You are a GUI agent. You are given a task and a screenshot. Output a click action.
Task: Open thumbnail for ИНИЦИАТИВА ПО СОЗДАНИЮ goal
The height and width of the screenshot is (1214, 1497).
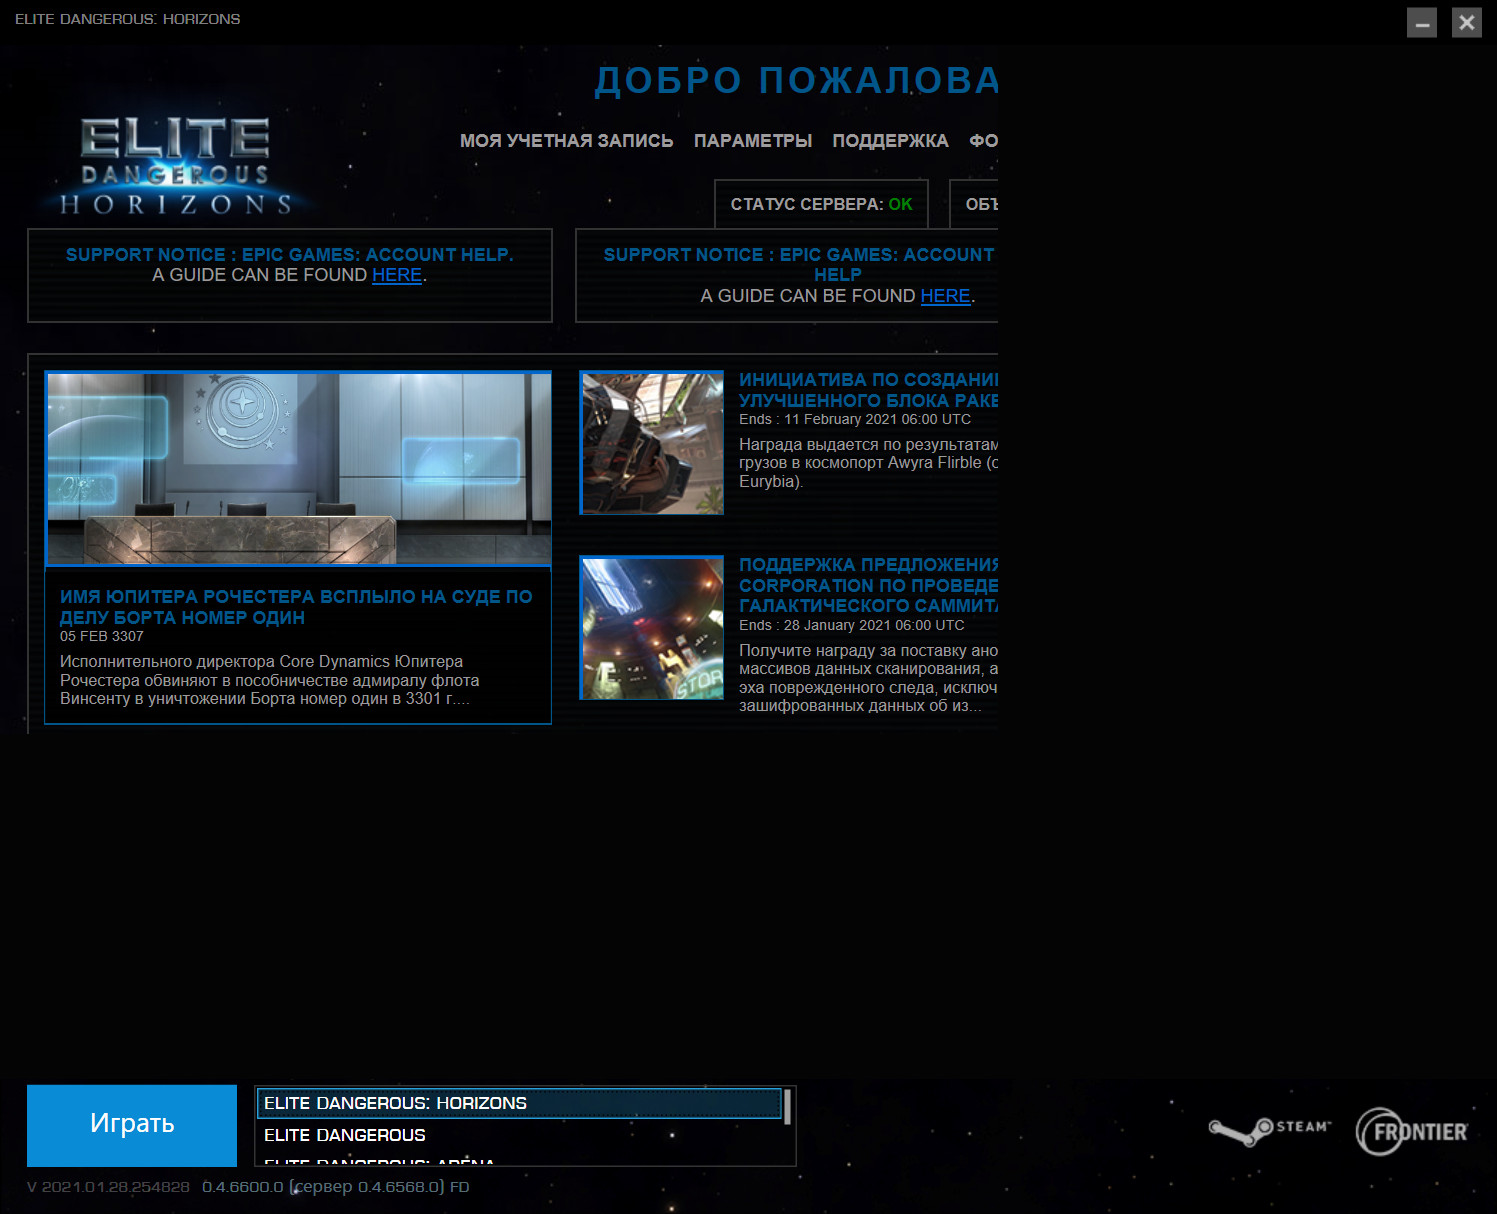651,443
